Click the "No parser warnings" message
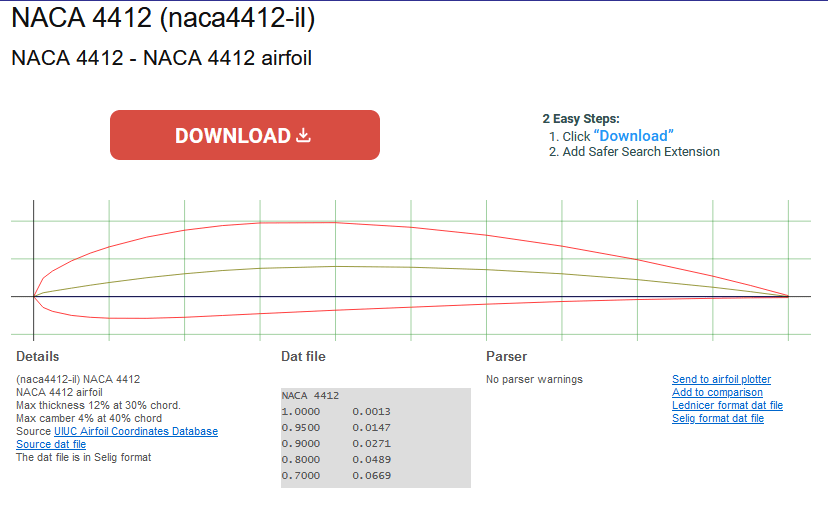Viewport: 828px width, 507px height. [x=534, y=380]
